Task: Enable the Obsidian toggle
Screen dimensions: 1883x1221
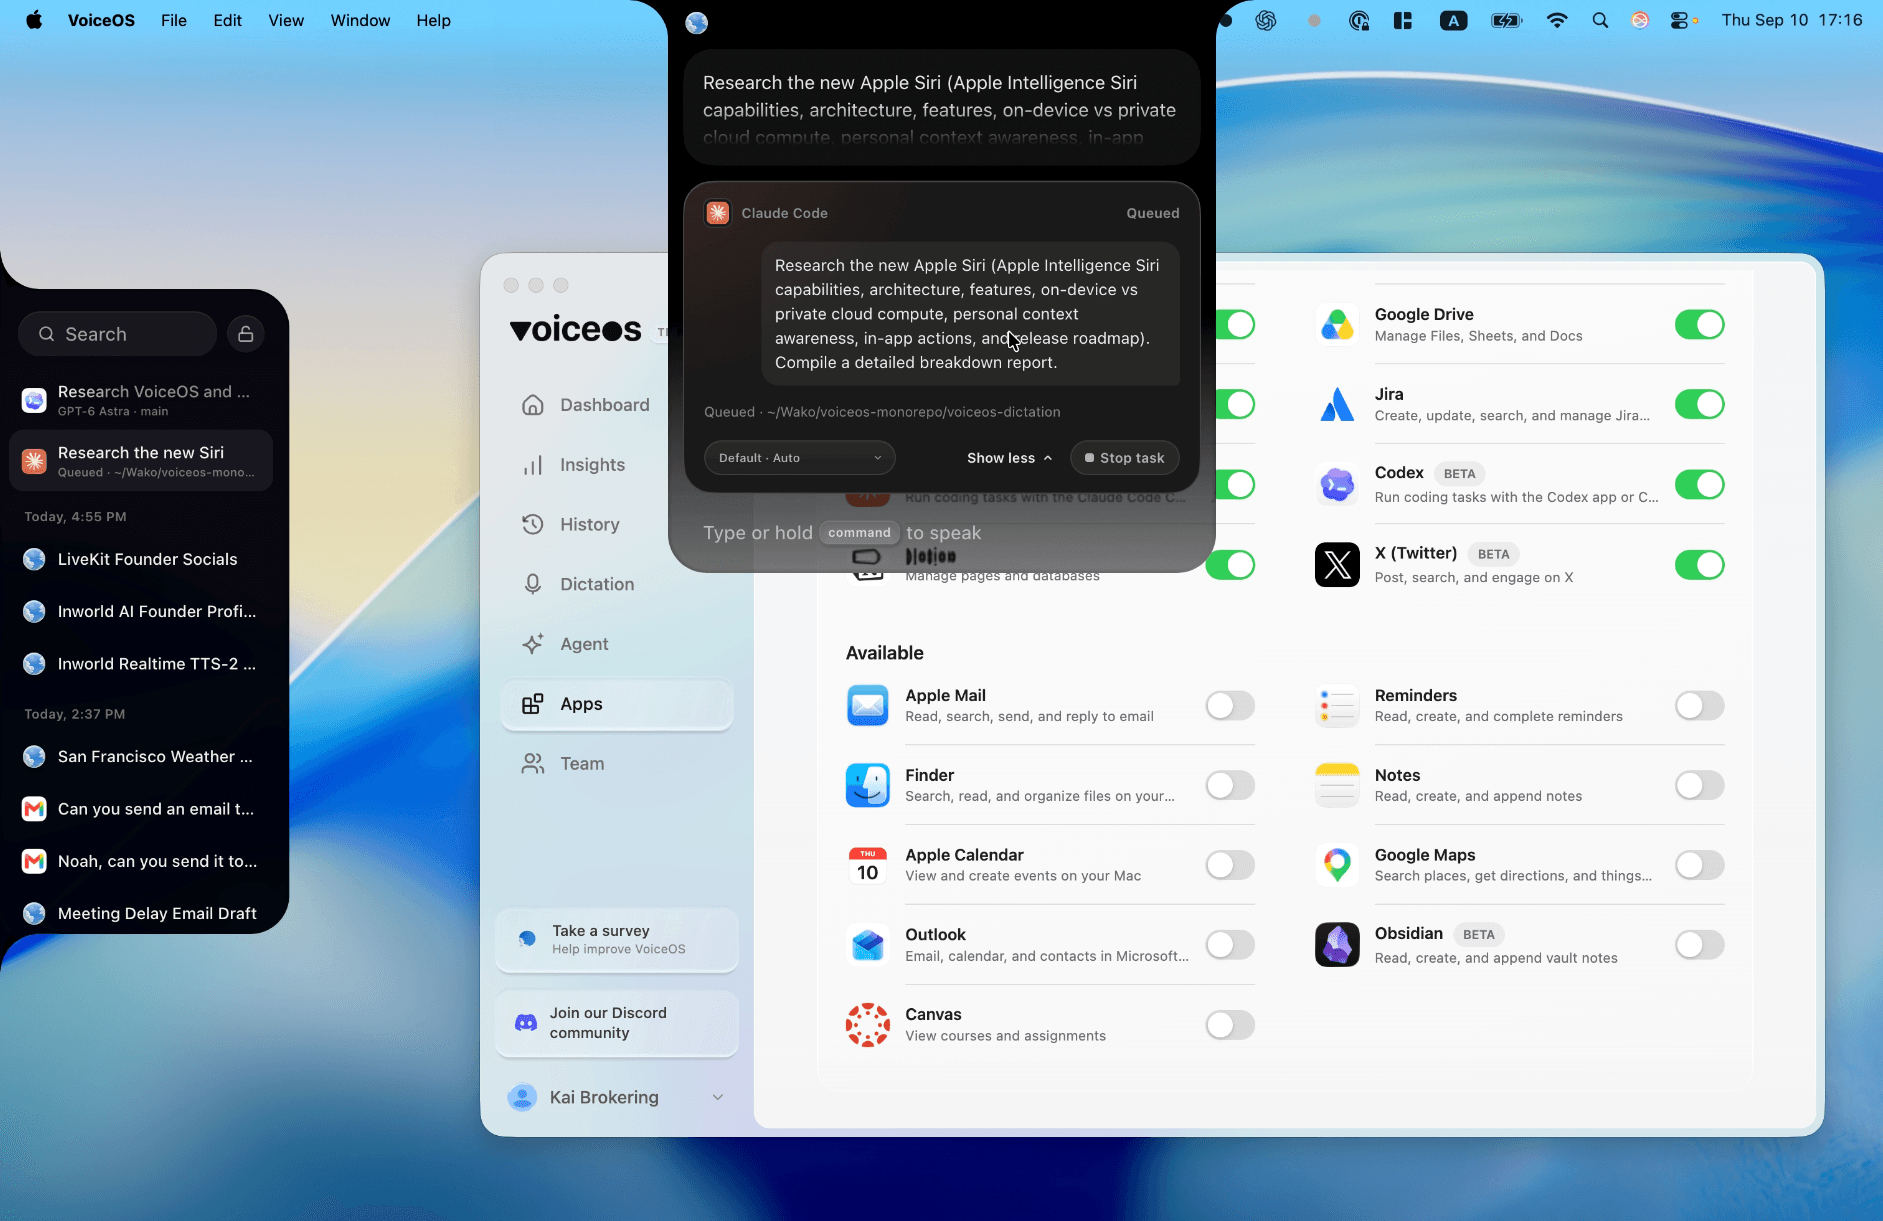Action: tap(1700, 945)
